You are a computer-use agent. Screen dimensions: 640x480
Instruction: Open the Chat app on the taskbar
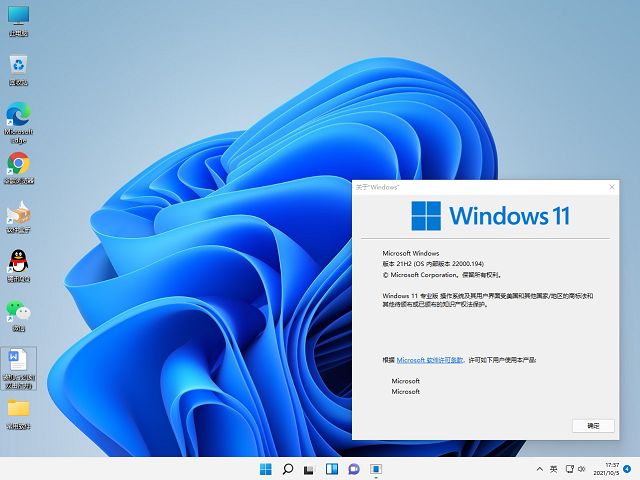tap(353, 468)
